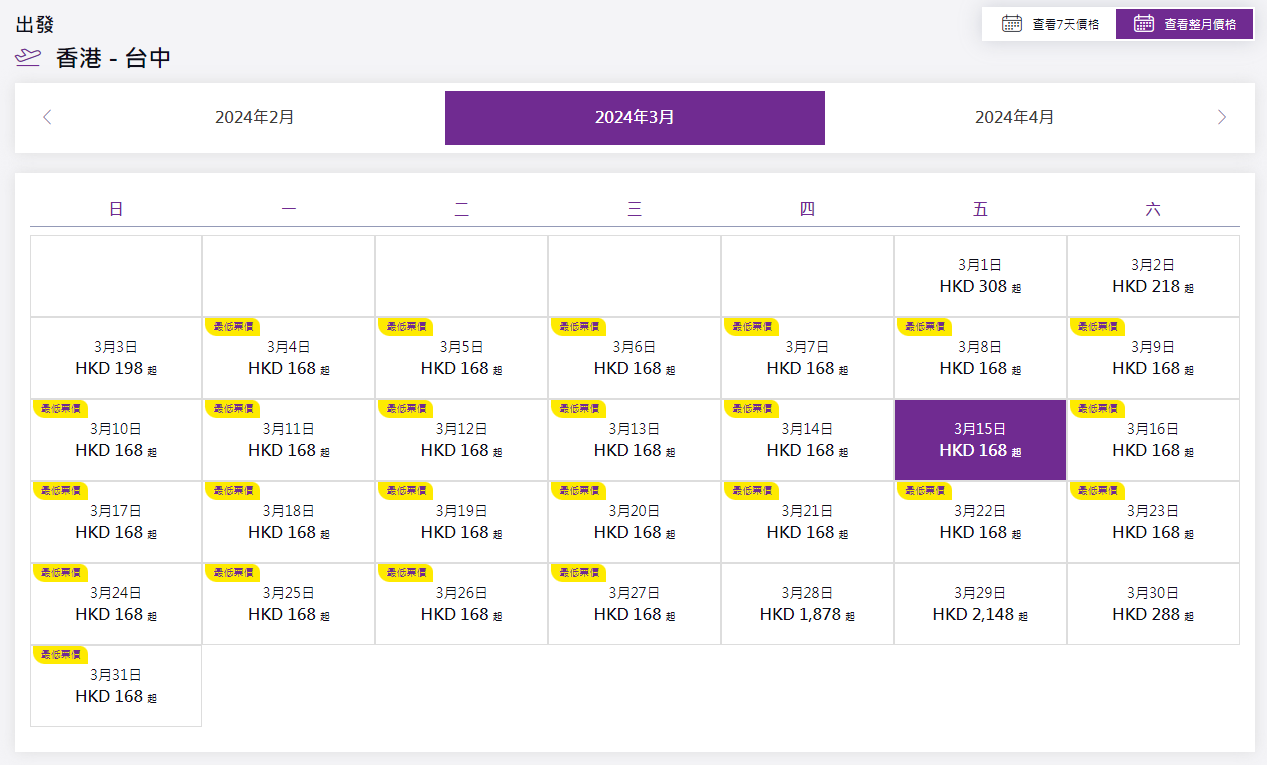The image size is (1267, 765).
Task: Select 3月1日 priced HKD 308
Action: tap(980, 277)
